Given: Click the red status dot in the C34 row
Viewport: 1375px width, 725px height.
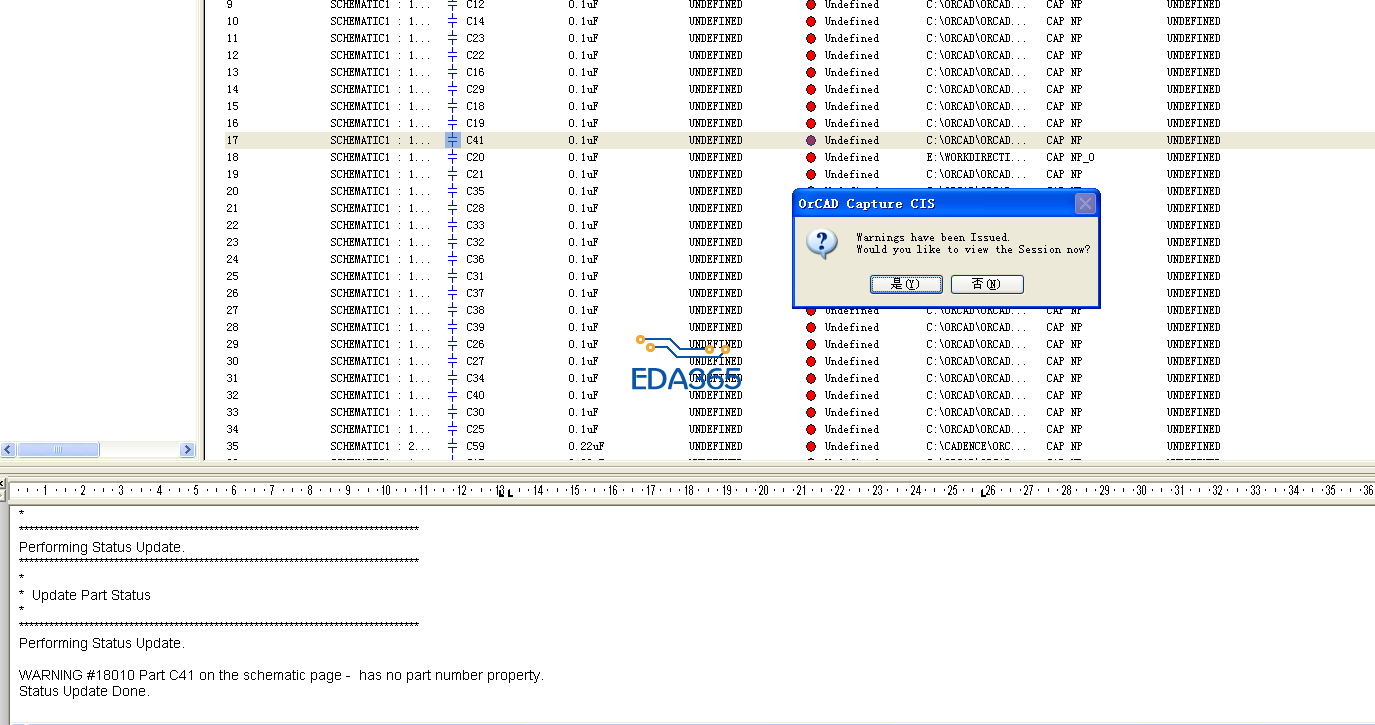Looking at the screenshot, I should point(811,378).
